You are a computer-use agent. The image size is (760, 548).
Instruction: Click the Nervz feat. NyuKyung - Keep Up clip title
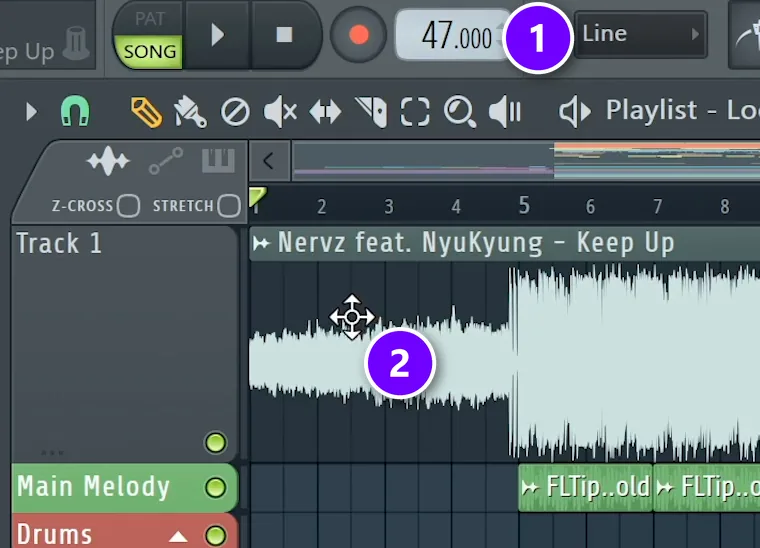(x=476, y=243)
